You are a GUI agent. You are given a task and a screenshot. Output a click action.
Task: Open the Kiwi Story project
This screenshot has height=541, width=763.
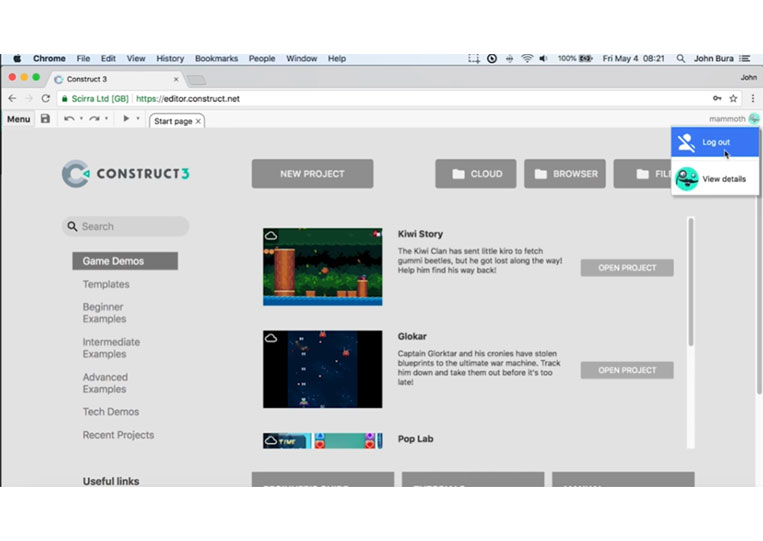coord(627,268)
